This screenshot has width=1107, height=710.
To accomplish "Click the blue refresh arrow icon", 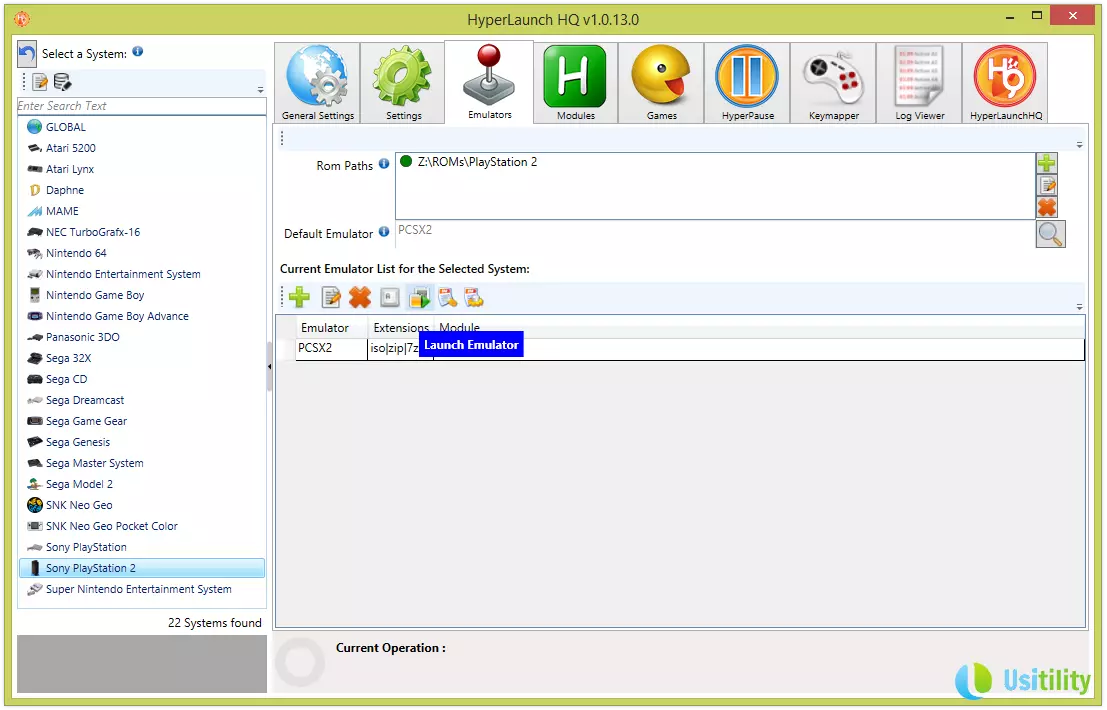I will pyautogui.click(x=27, y=53).
